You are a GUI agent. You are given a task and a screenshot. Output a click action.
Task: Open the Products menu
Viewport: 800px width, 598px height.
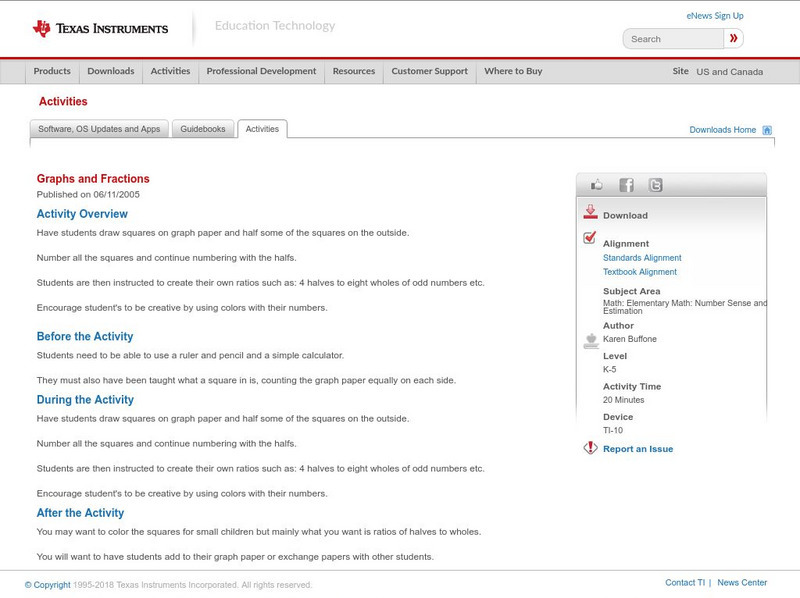pyautogui.click(x=52, y=71)
